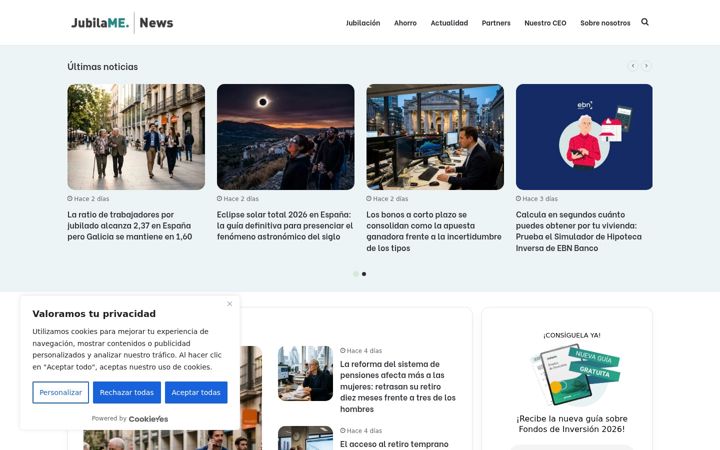The height and width of the screenshot is (450, 720).
Task: Click the ¡CONSÍGUELA YA! label
Action: point(572,335)
